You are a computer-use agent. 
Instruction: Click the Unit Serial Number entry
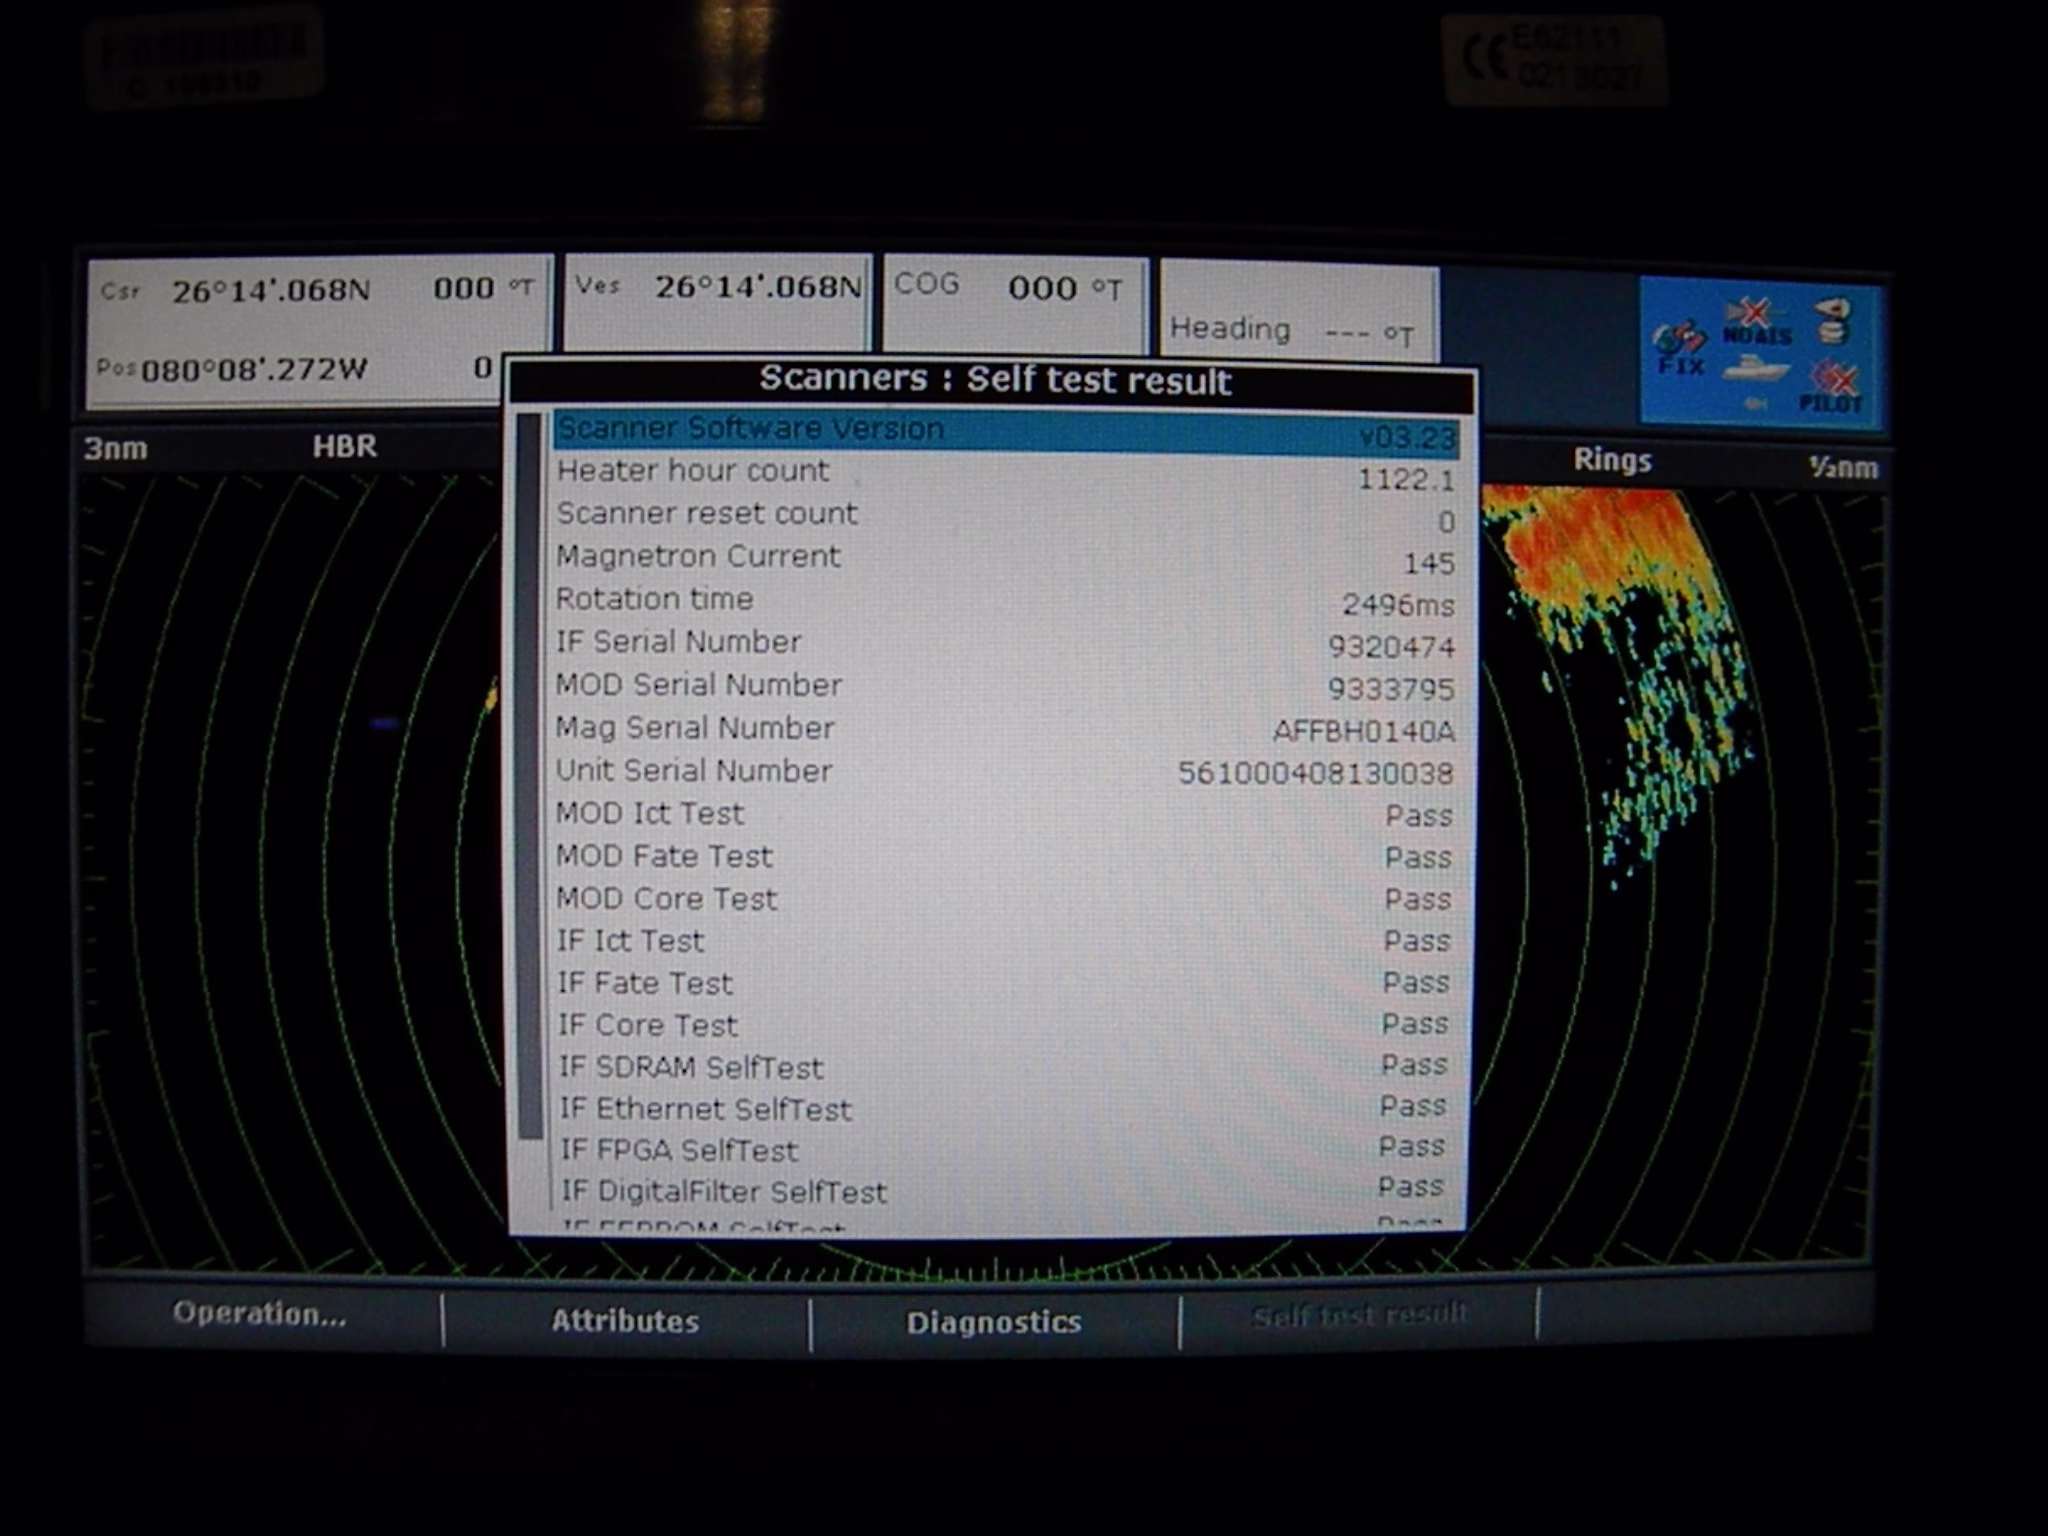1005,772
